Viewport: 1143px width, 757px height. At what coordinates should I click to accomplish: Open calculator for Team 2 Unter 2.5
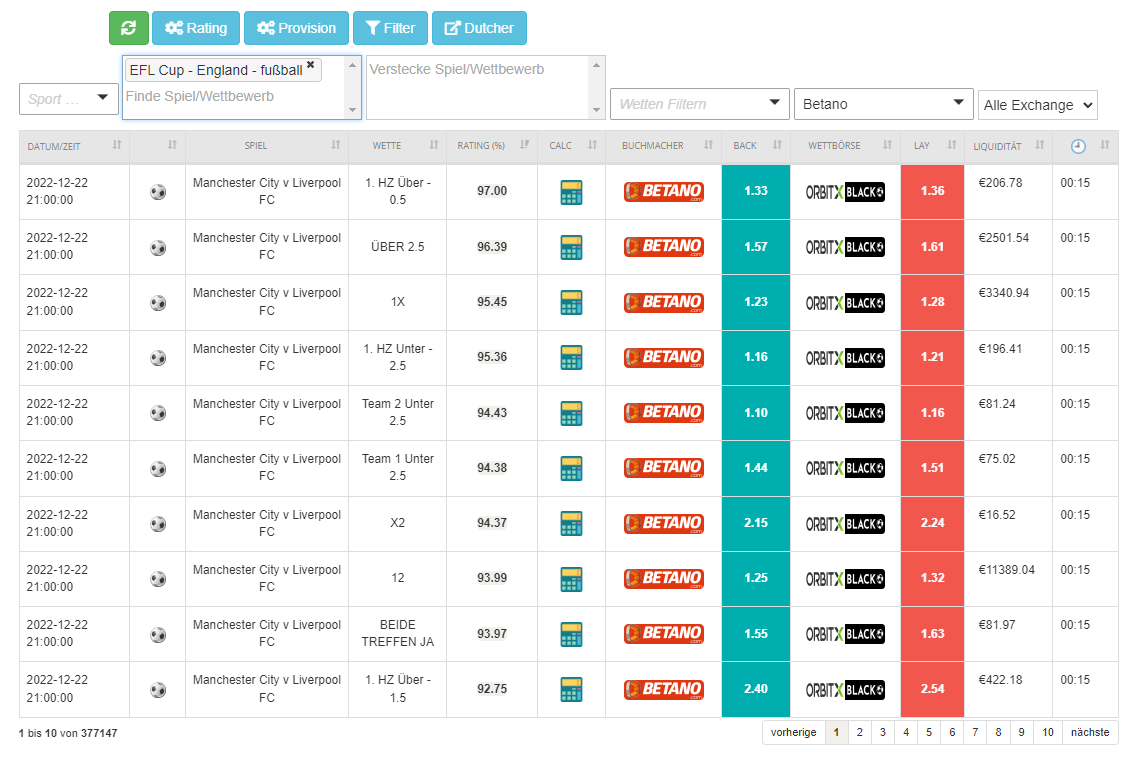point(572,413)
